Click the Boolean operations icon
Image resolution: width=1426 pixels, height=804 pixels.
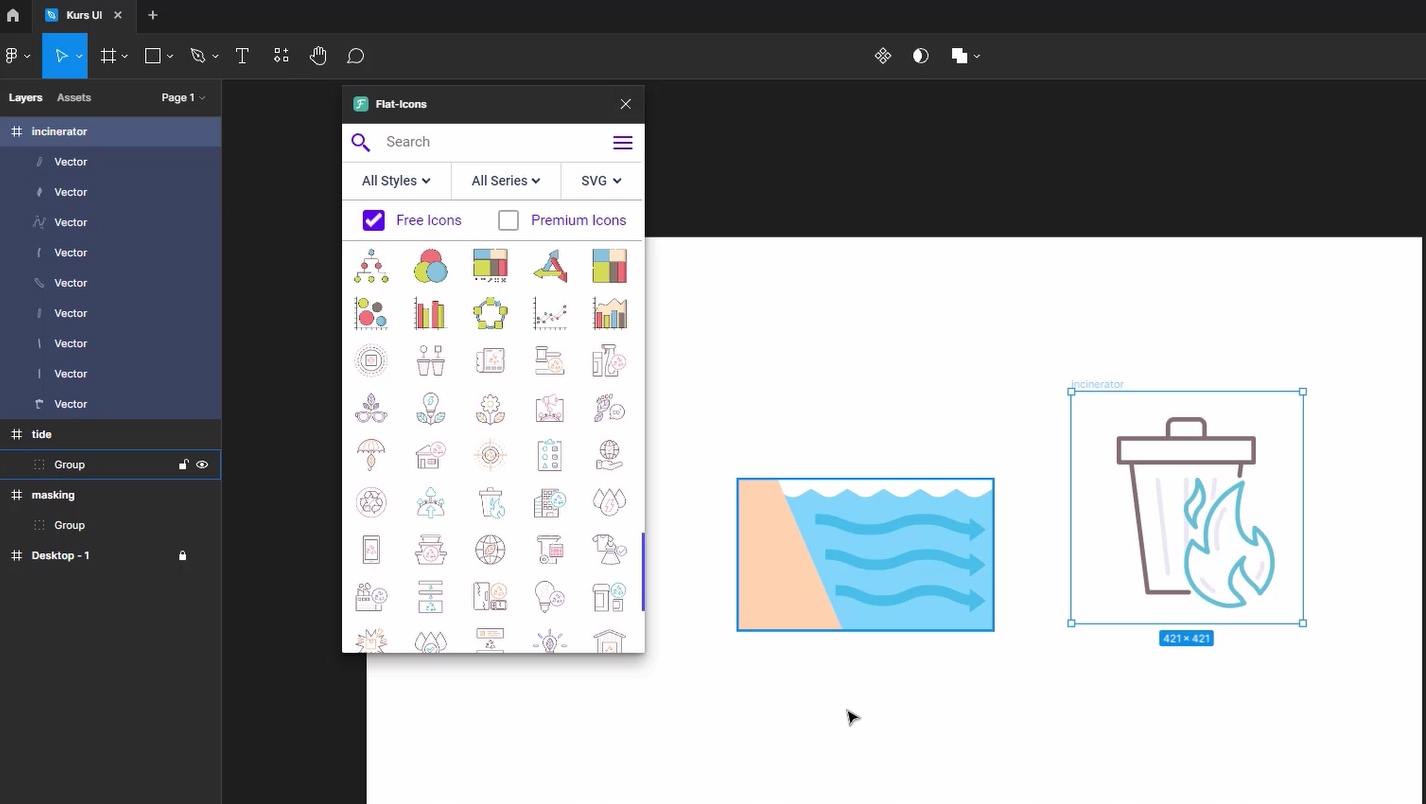pos(960,56)
